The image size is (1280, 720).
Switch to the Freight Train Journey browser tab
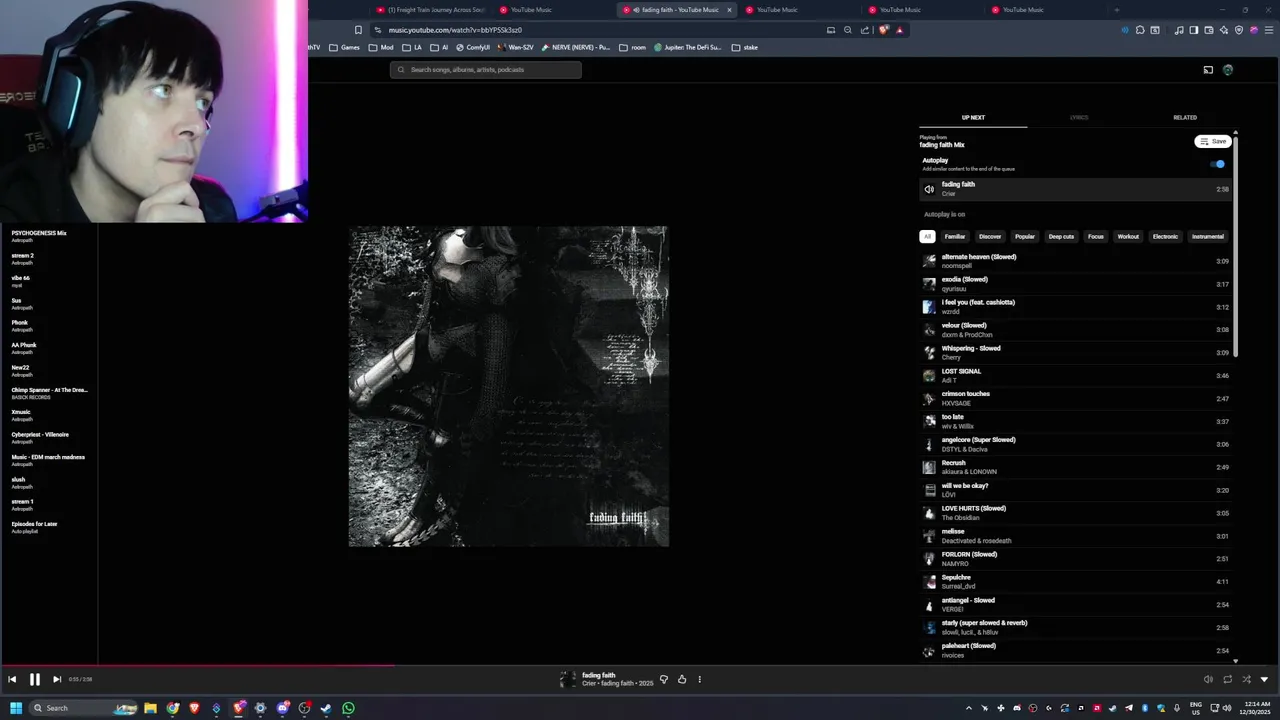pos(430,10)
